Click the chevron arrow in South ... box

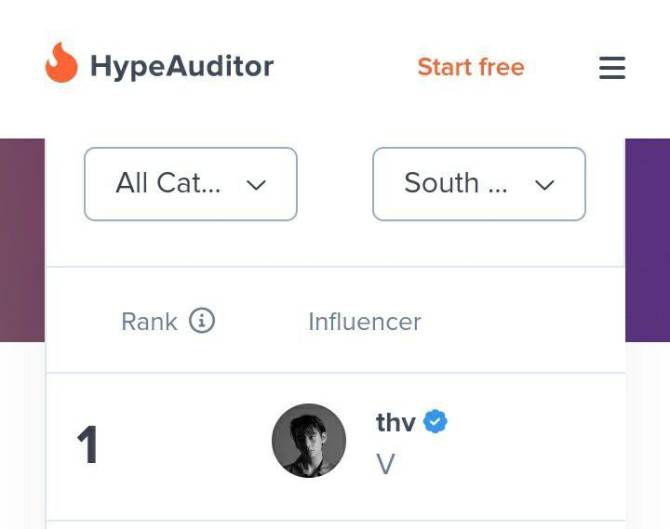tap(544, 185)
